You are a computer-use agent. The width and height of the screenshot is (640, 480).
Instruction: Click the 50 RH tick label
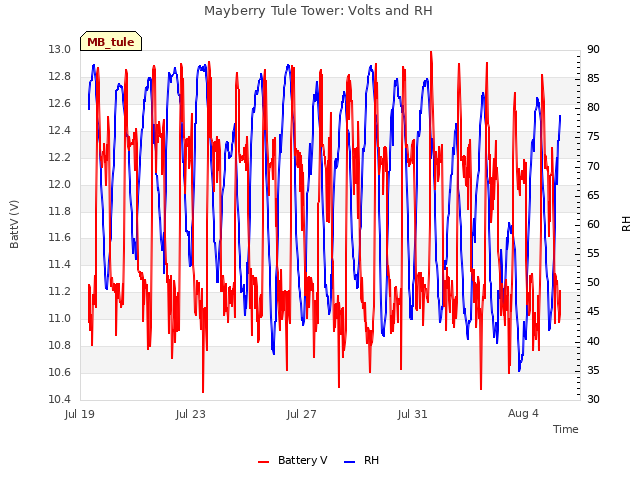point(593,282)
